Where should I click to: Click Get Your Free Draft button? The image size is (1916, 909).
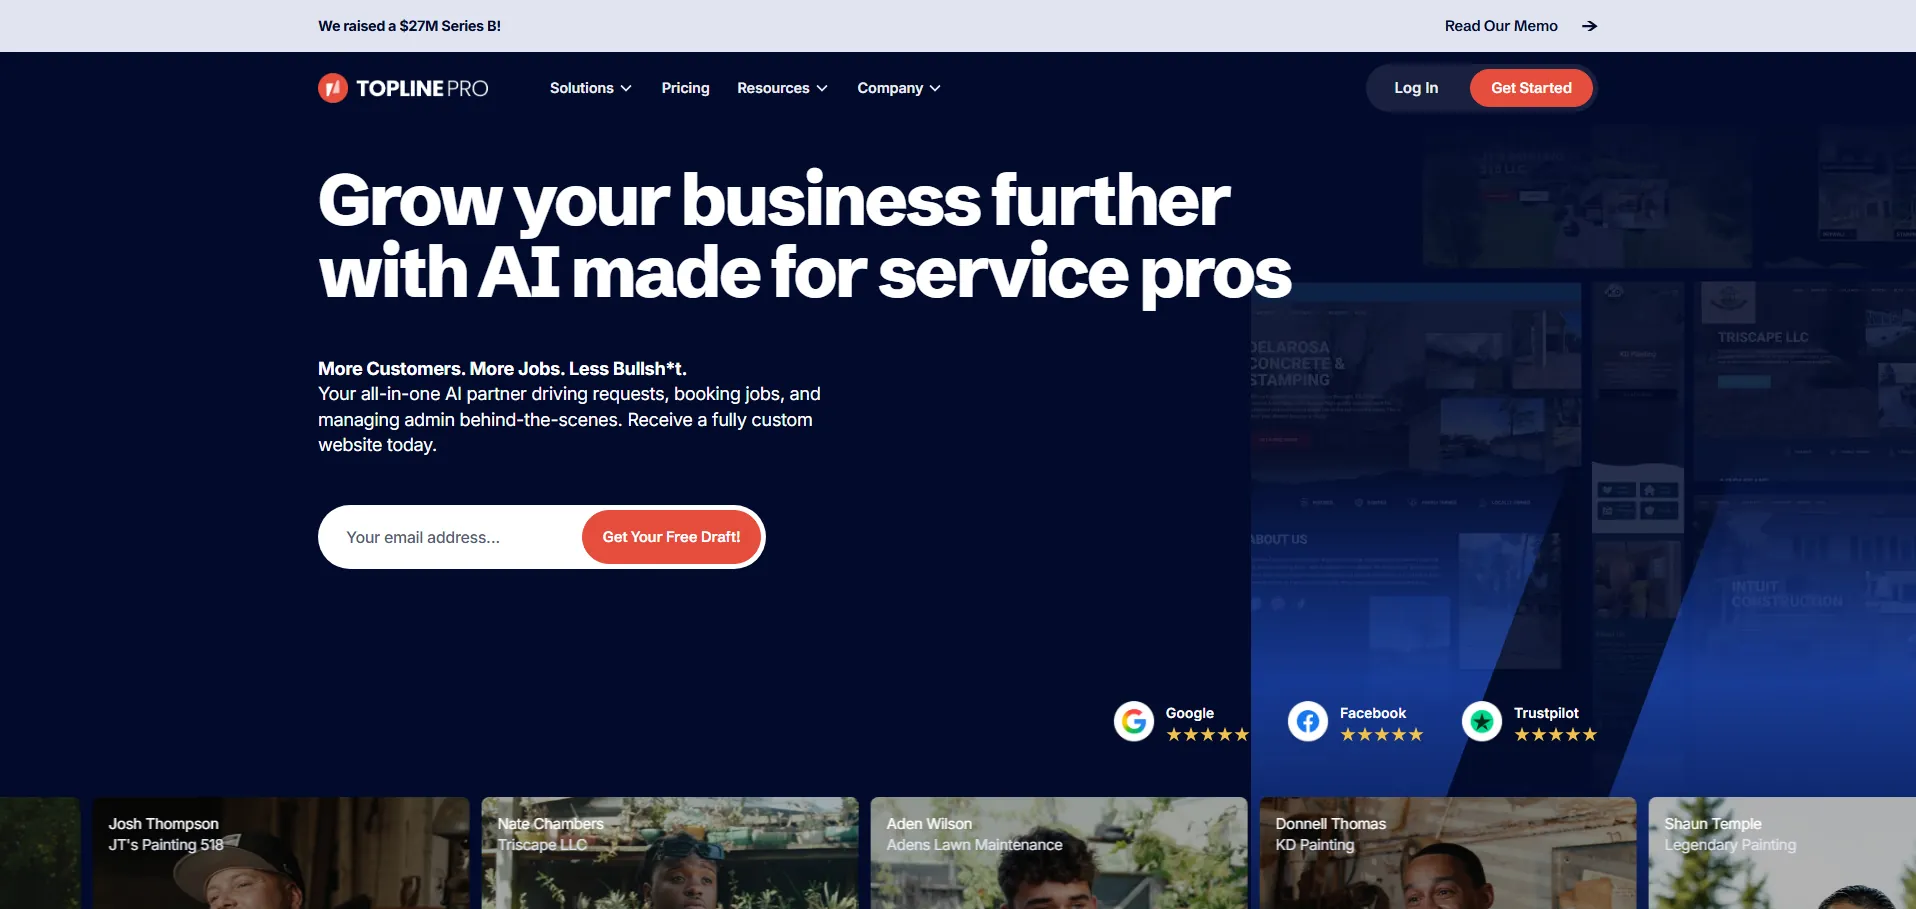point(671,537)
